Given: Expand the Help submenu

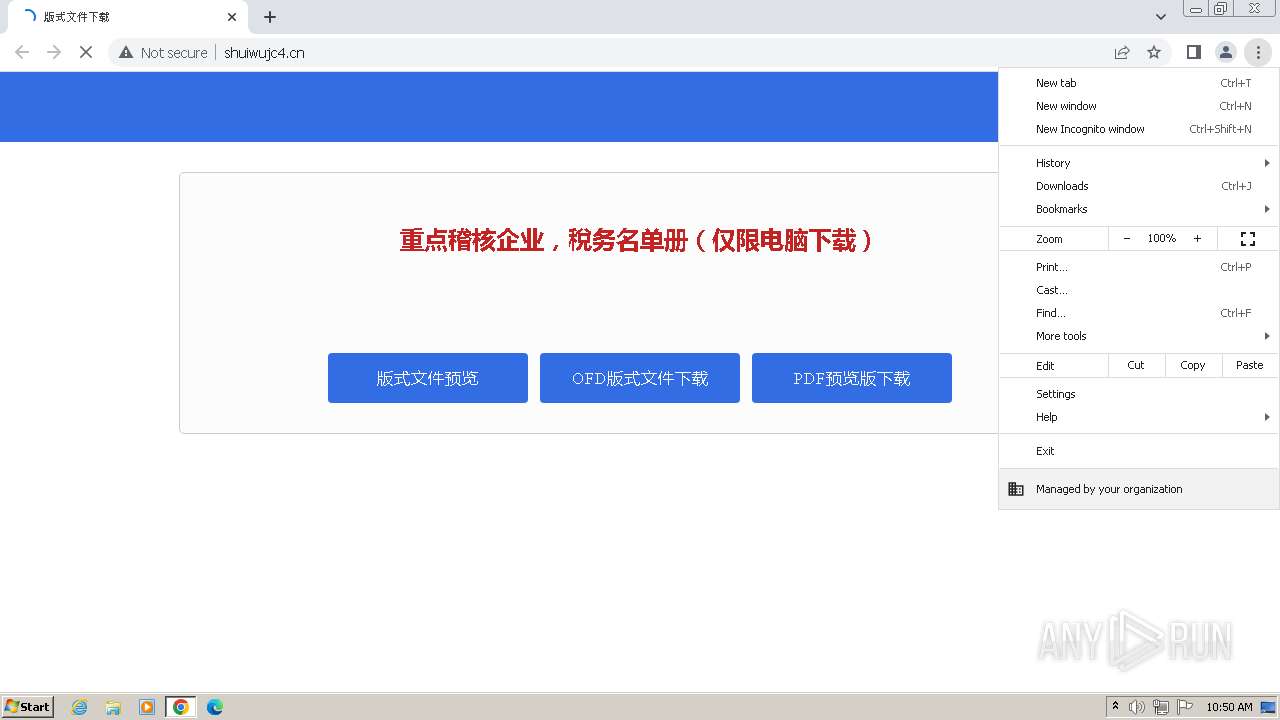Looking at the screenshot, I should coord(1139,417).
